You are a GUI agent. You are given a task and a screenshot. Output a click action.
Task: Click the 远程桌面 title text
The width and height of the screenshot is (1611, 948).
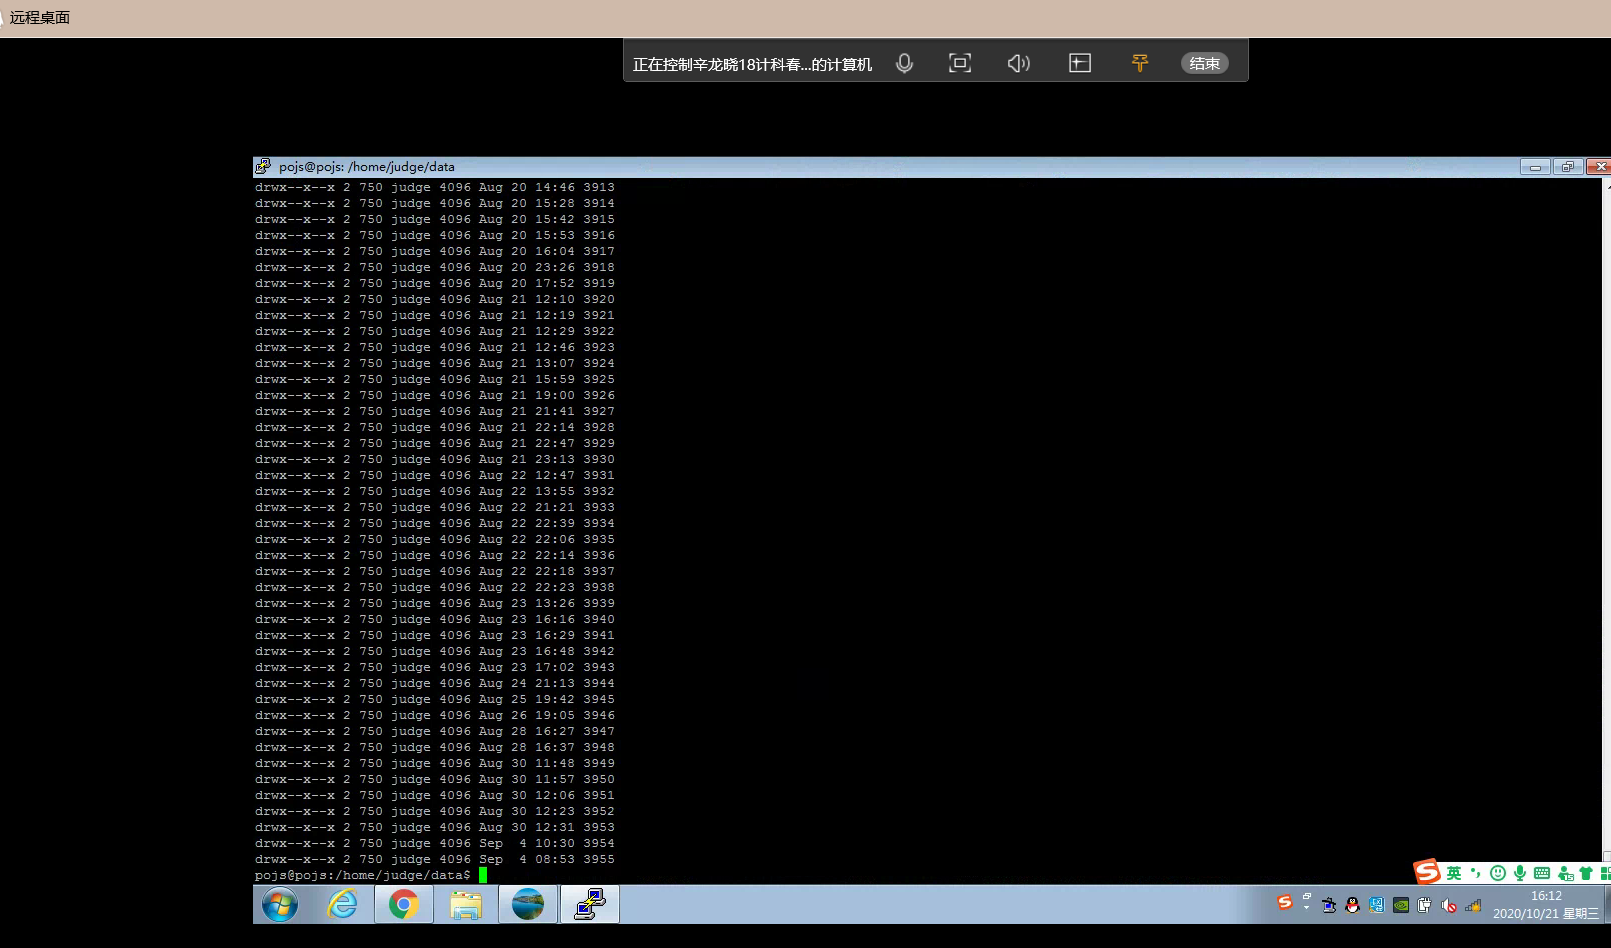(x=40, y=17)
